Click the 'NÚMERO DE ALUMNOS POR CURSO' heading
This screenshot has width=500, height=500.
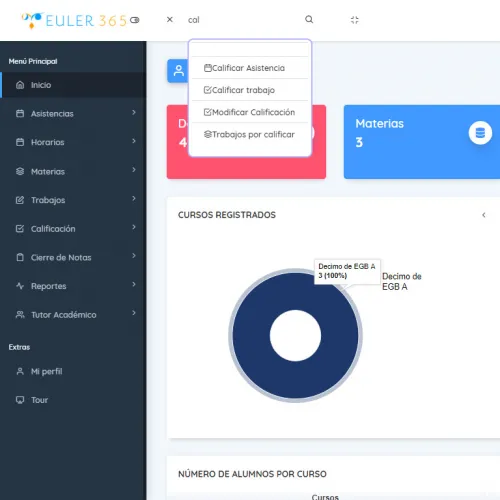pyautogui.click(x=252, y=474)
